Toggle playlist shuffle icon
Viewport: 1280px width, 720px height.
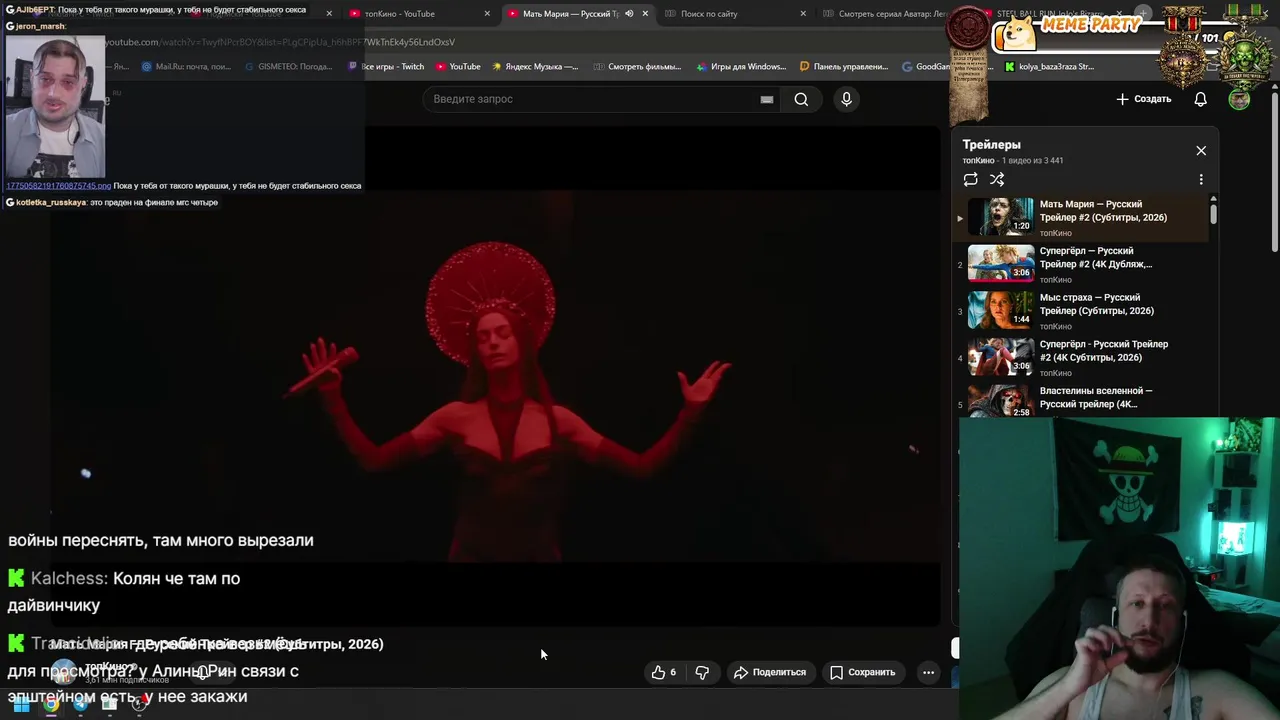997,179
